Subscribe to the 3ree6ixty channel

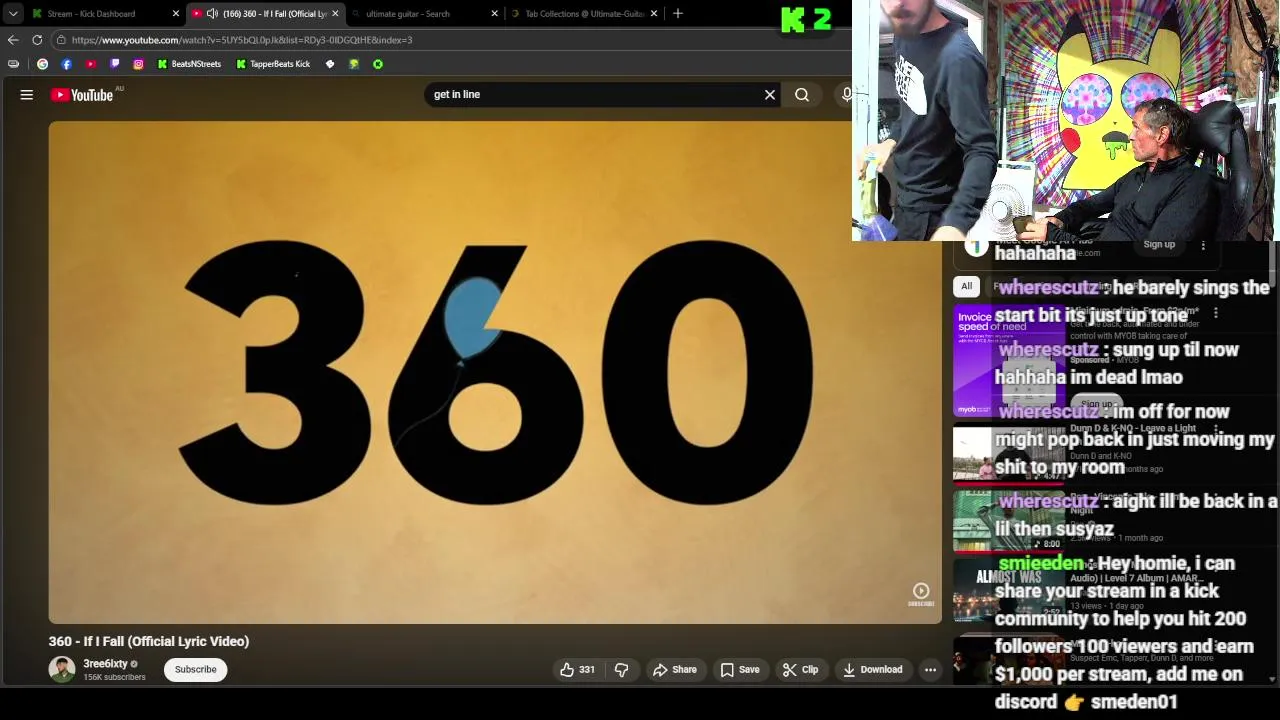196,670
